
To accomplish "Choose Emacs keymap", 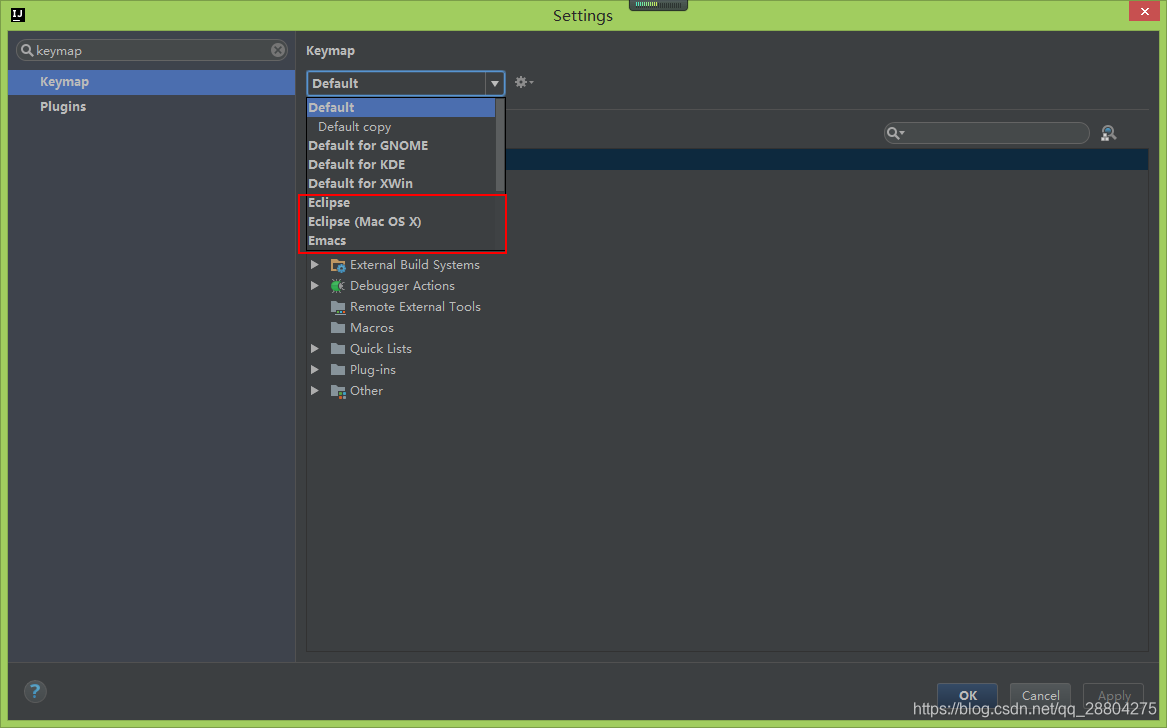I will [x=401, y=240].
